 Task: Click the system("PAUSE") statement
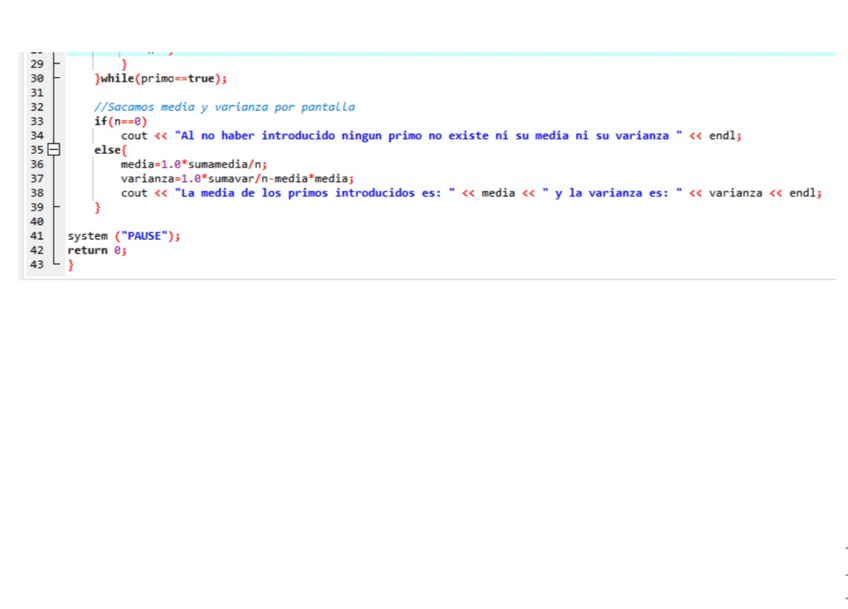tap(124, 236)
